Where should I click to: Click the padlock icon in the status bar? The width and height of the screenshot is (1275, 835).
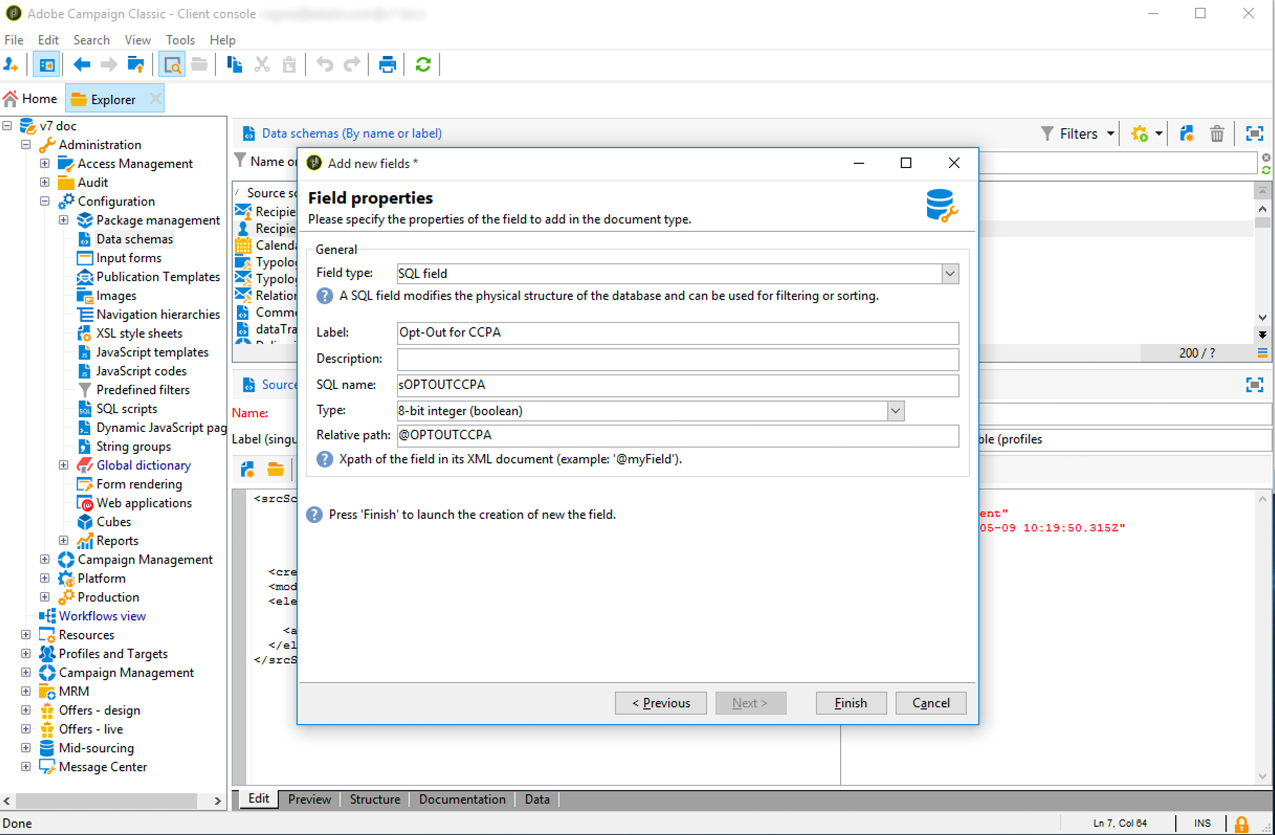pyautogui.click(x=1241, y=824)
